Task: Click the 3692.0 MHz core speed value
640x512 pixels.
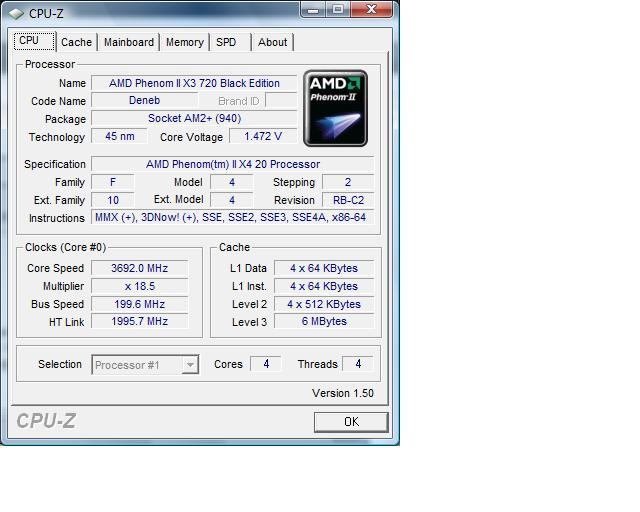Action: [x=140, y=268]
